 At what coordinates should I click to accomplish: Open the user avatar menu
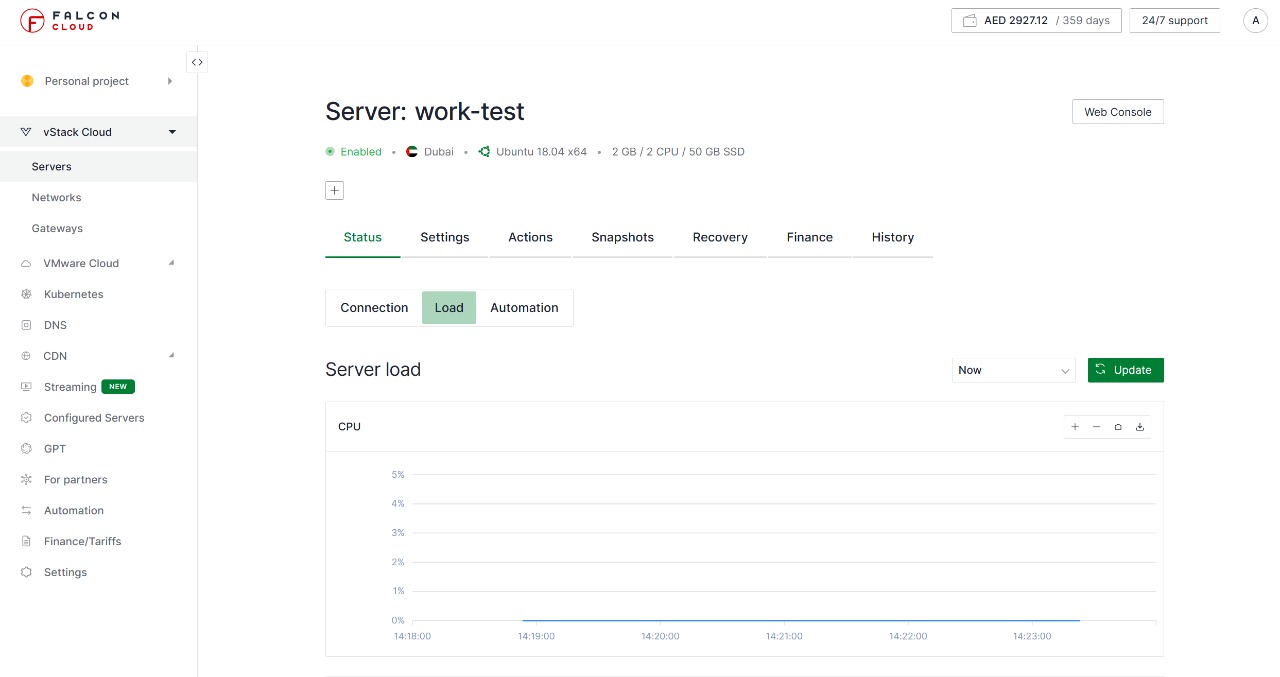(x=1255, y=20)
